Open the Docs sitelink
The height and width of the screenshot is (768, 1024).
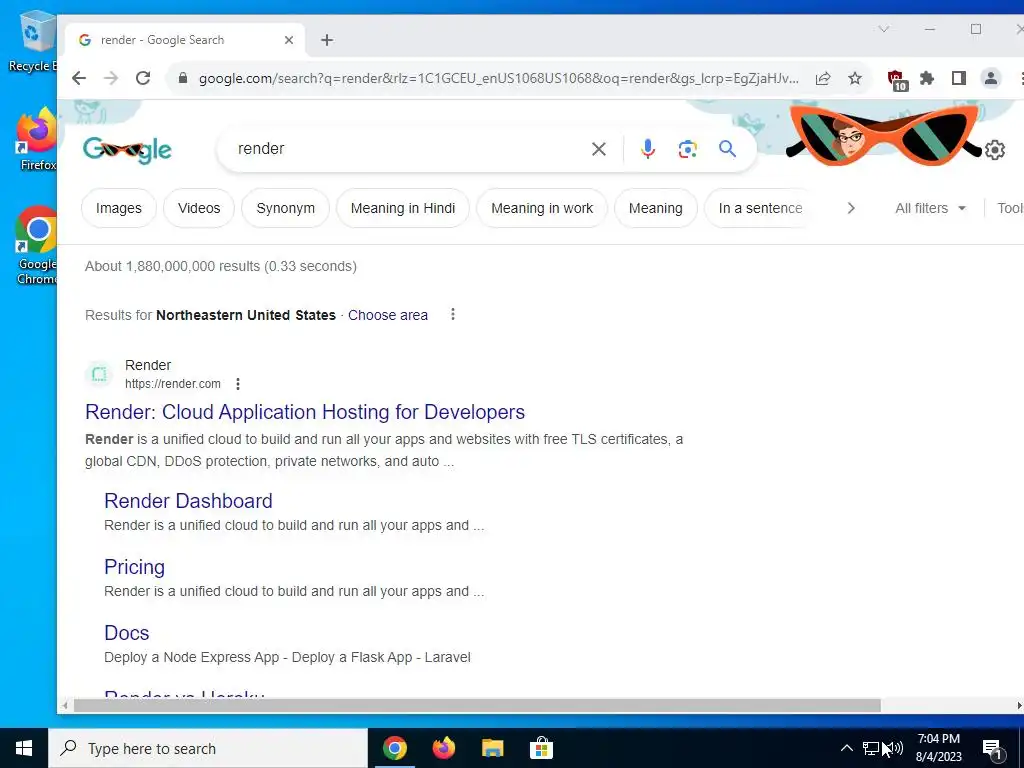tap(127, 633)
